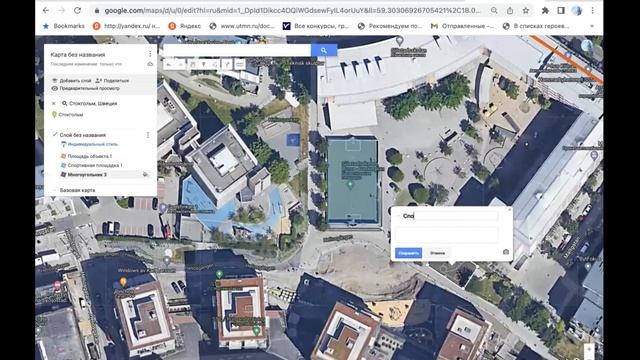Open the Bookmarks folder in the bookmarks bar

(64, 26)
